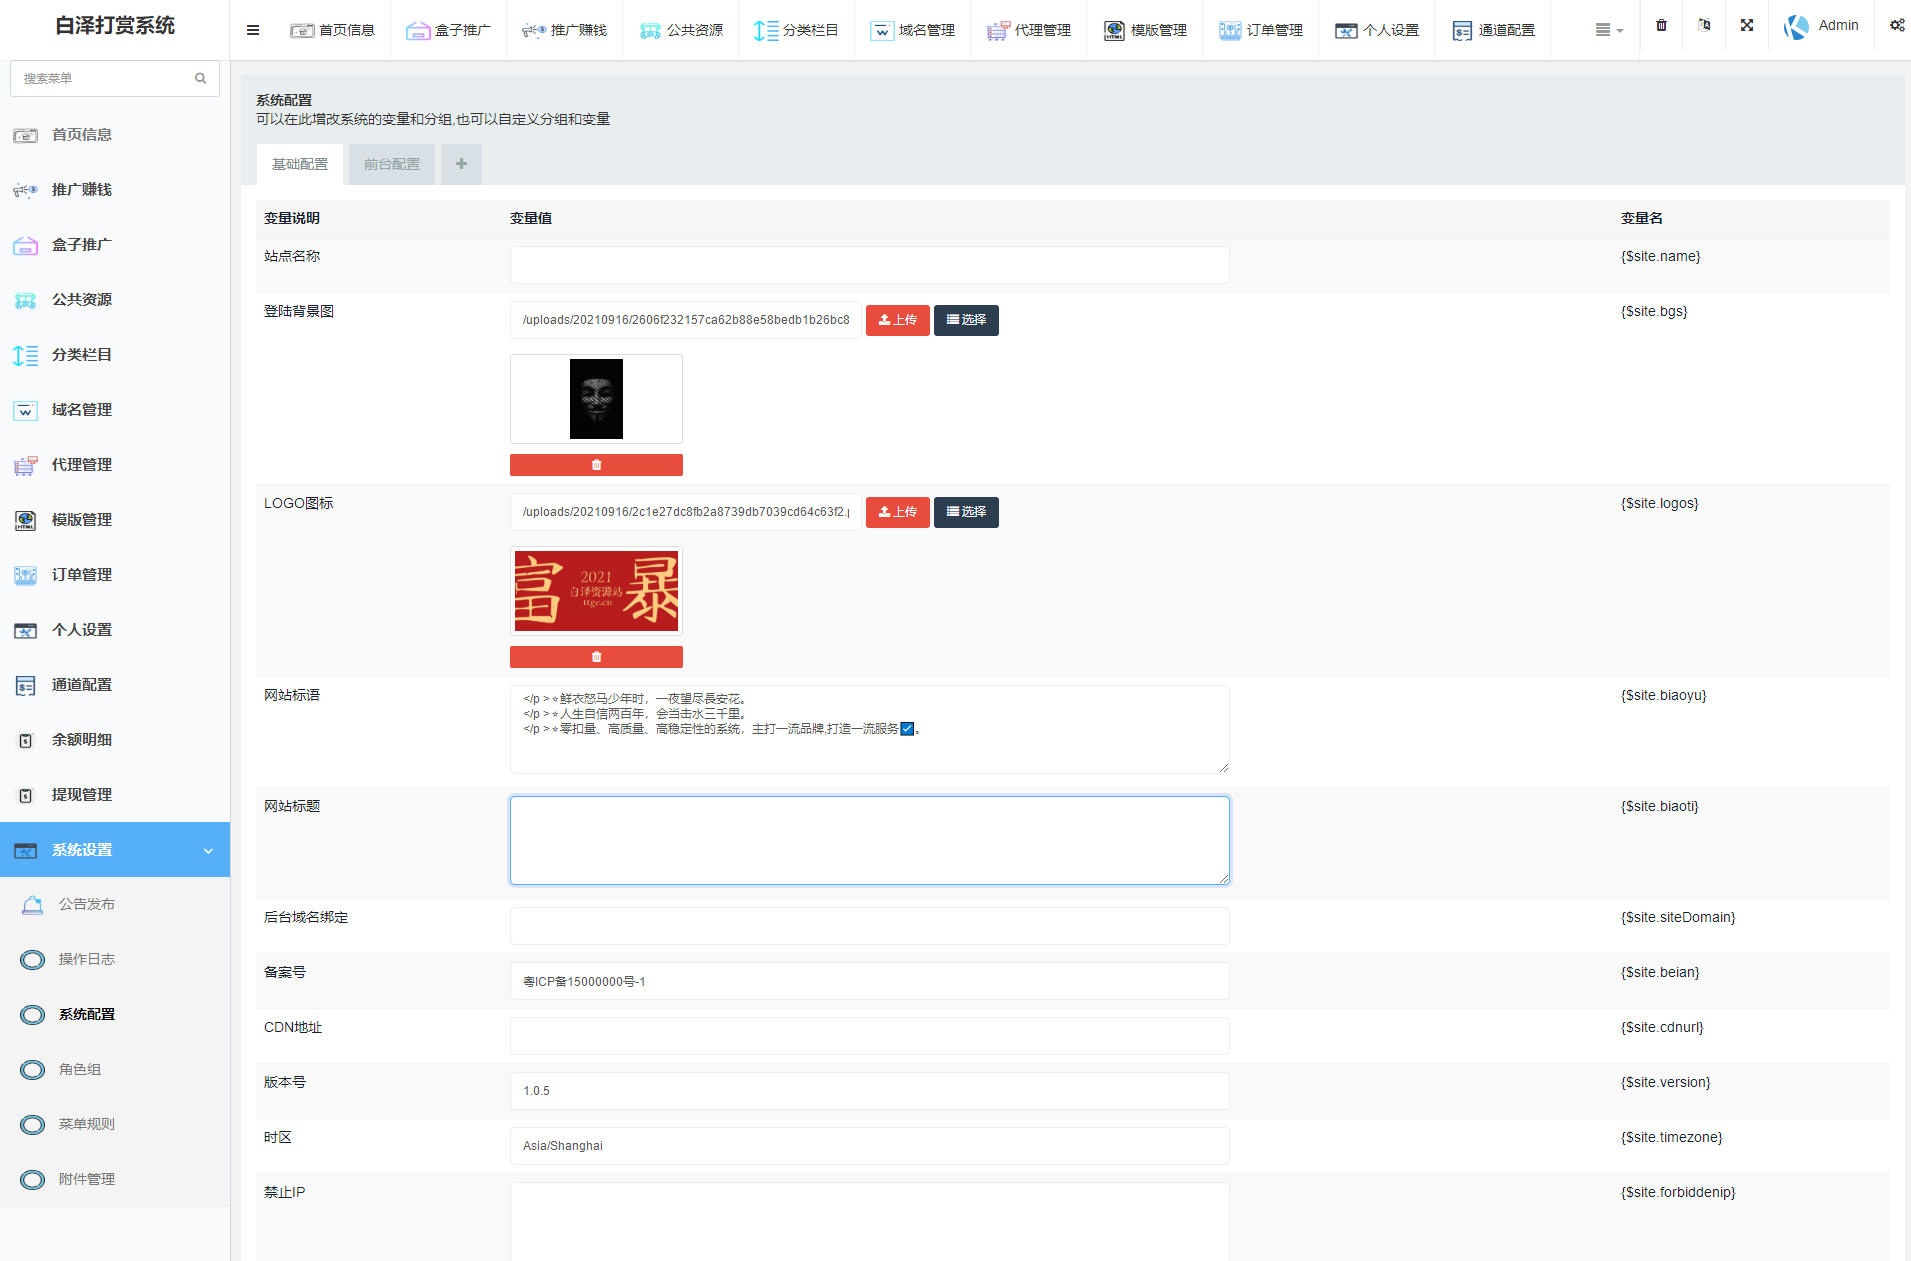Image resolution: width=1911 pixels, height=1261 pixels.
Task: Open the language translation icon
Action: pyautogui.click(x=1704, y=26)
